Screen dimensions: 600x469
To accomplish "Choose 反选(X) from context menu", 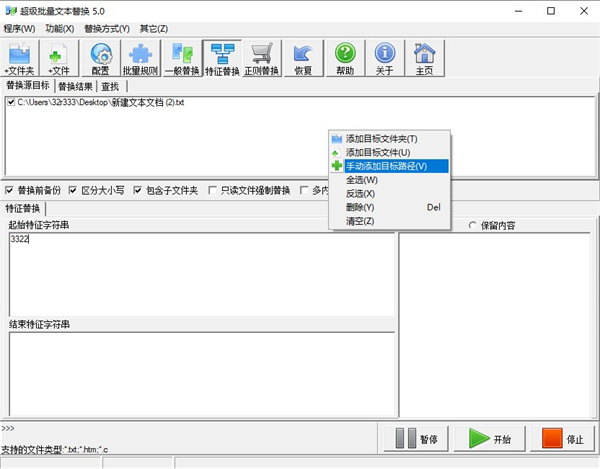I will [x=390, y=194].
